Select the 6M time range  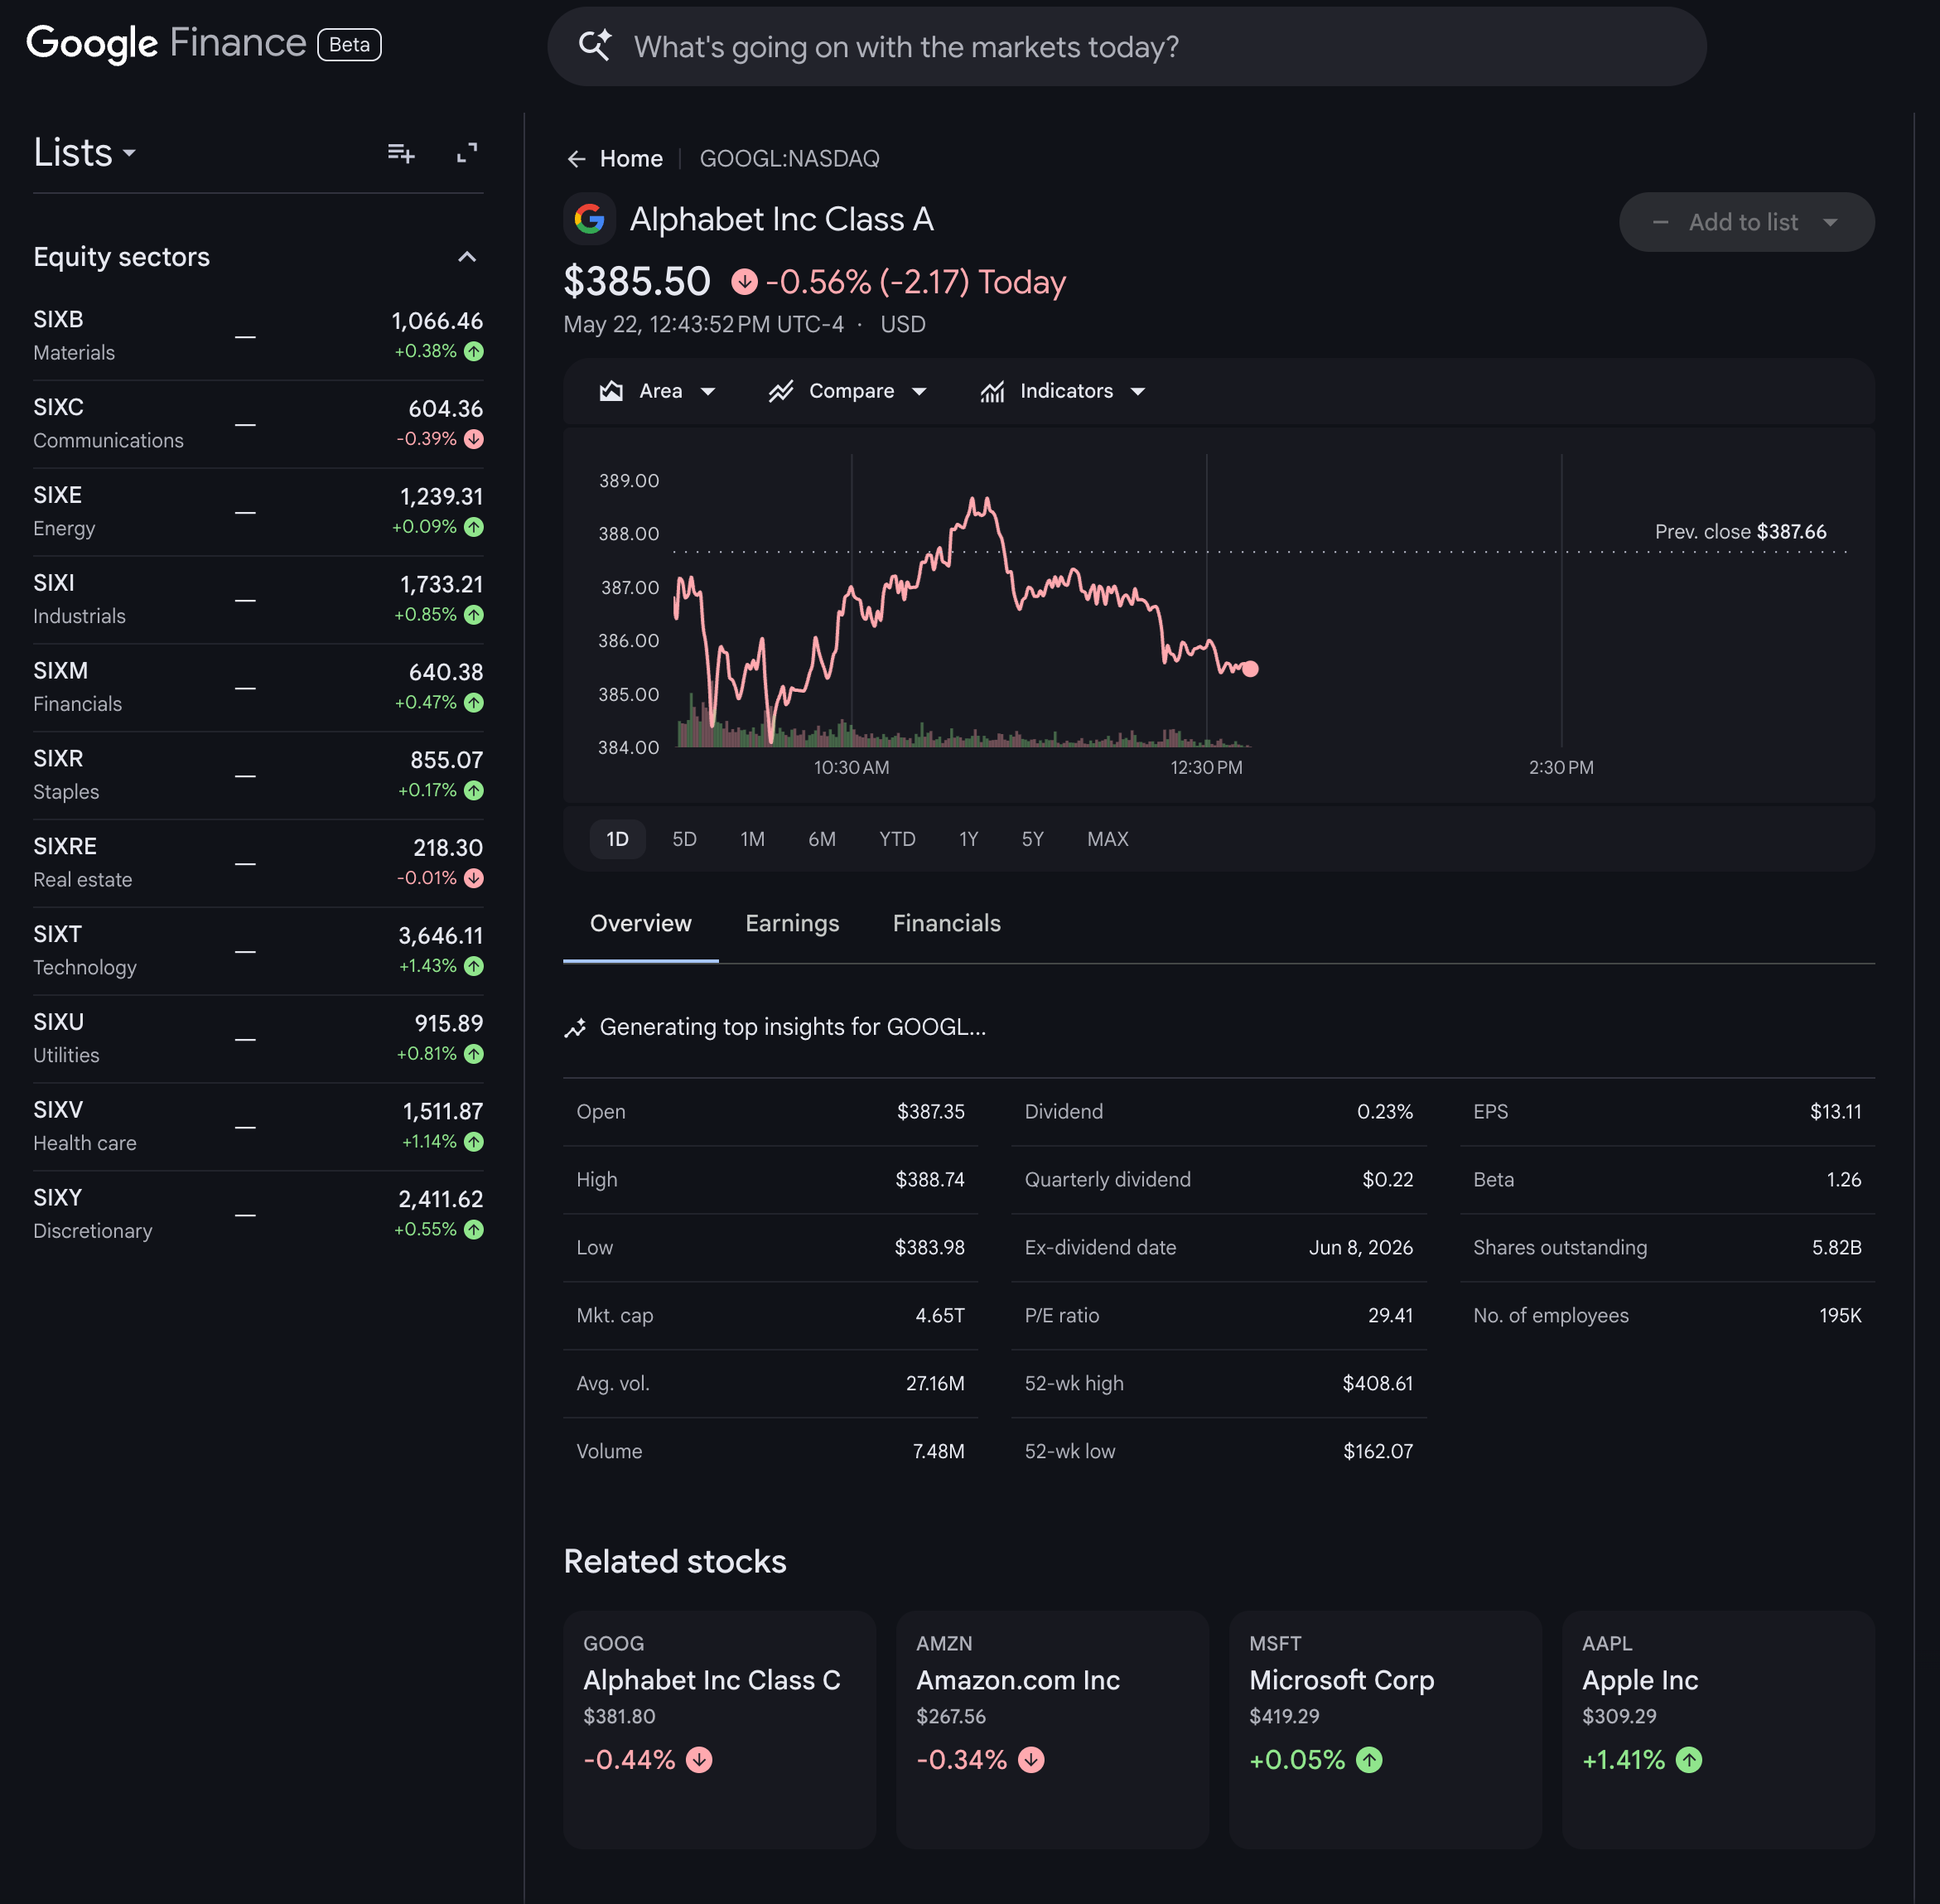point(822,839)
